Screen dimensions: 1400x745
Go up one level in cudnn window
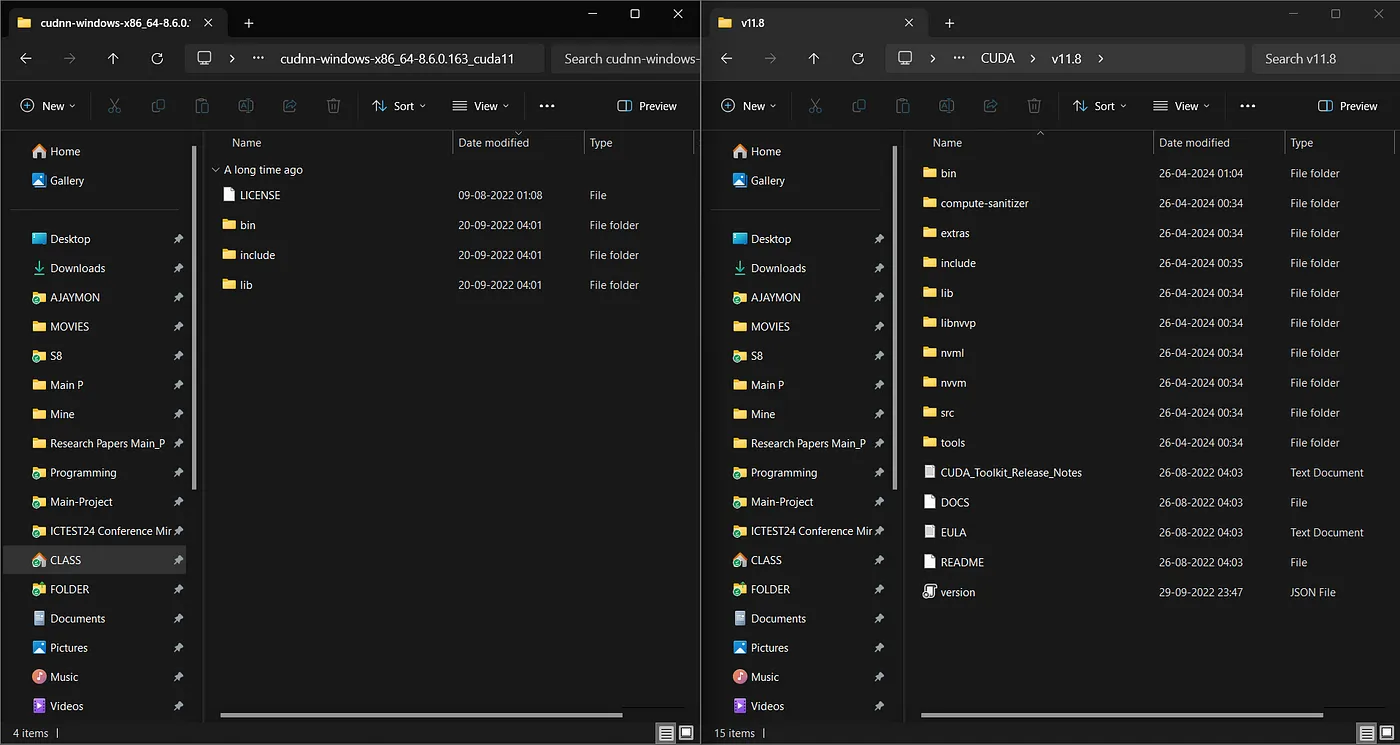tap(113, 59)
